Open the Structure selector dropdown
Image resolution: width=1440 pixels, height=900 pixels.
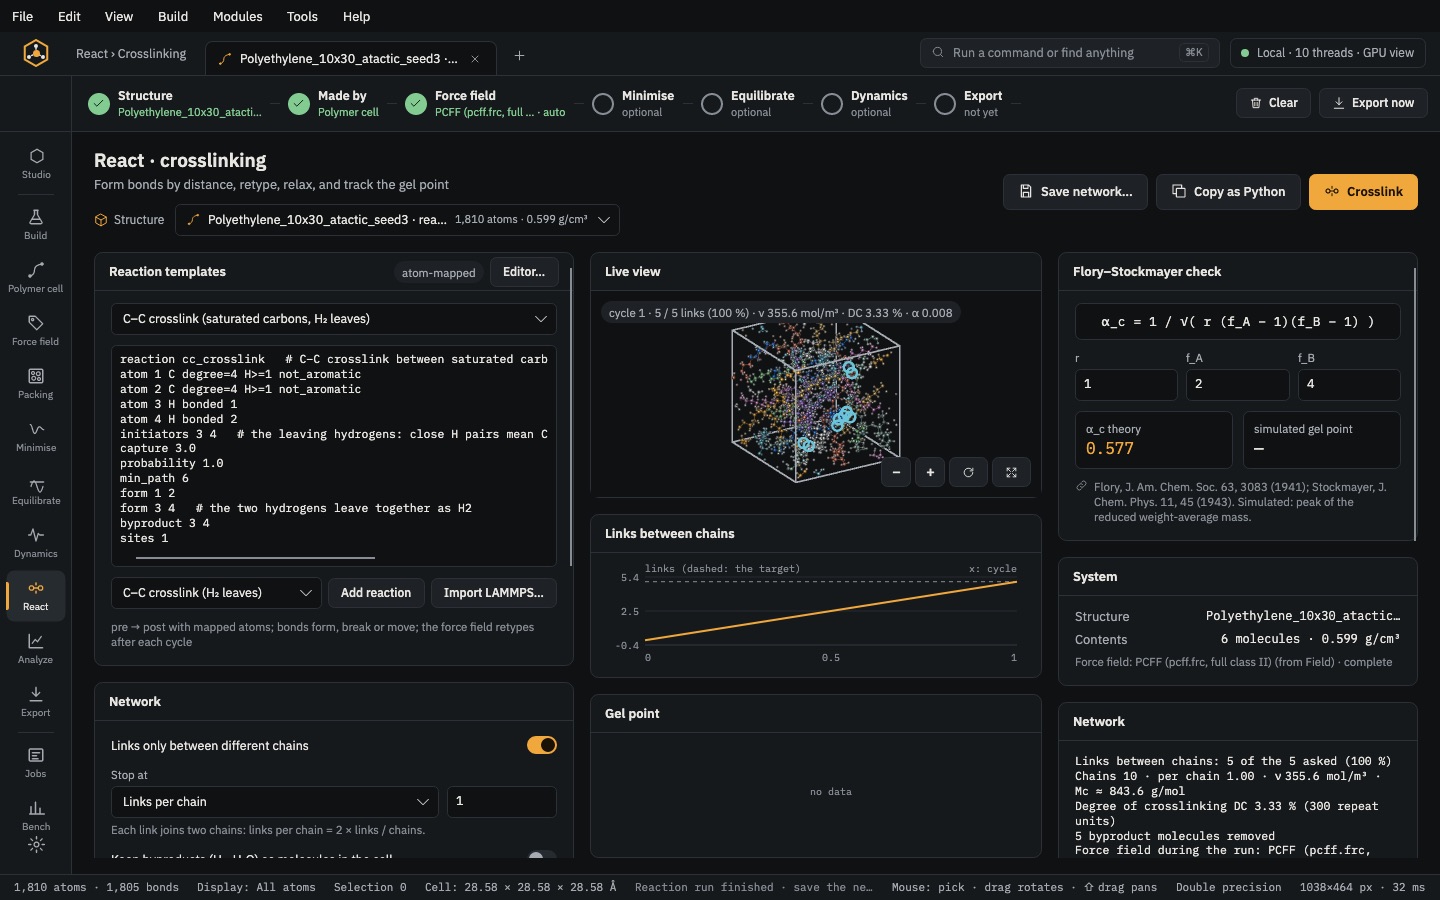point(397,220)
